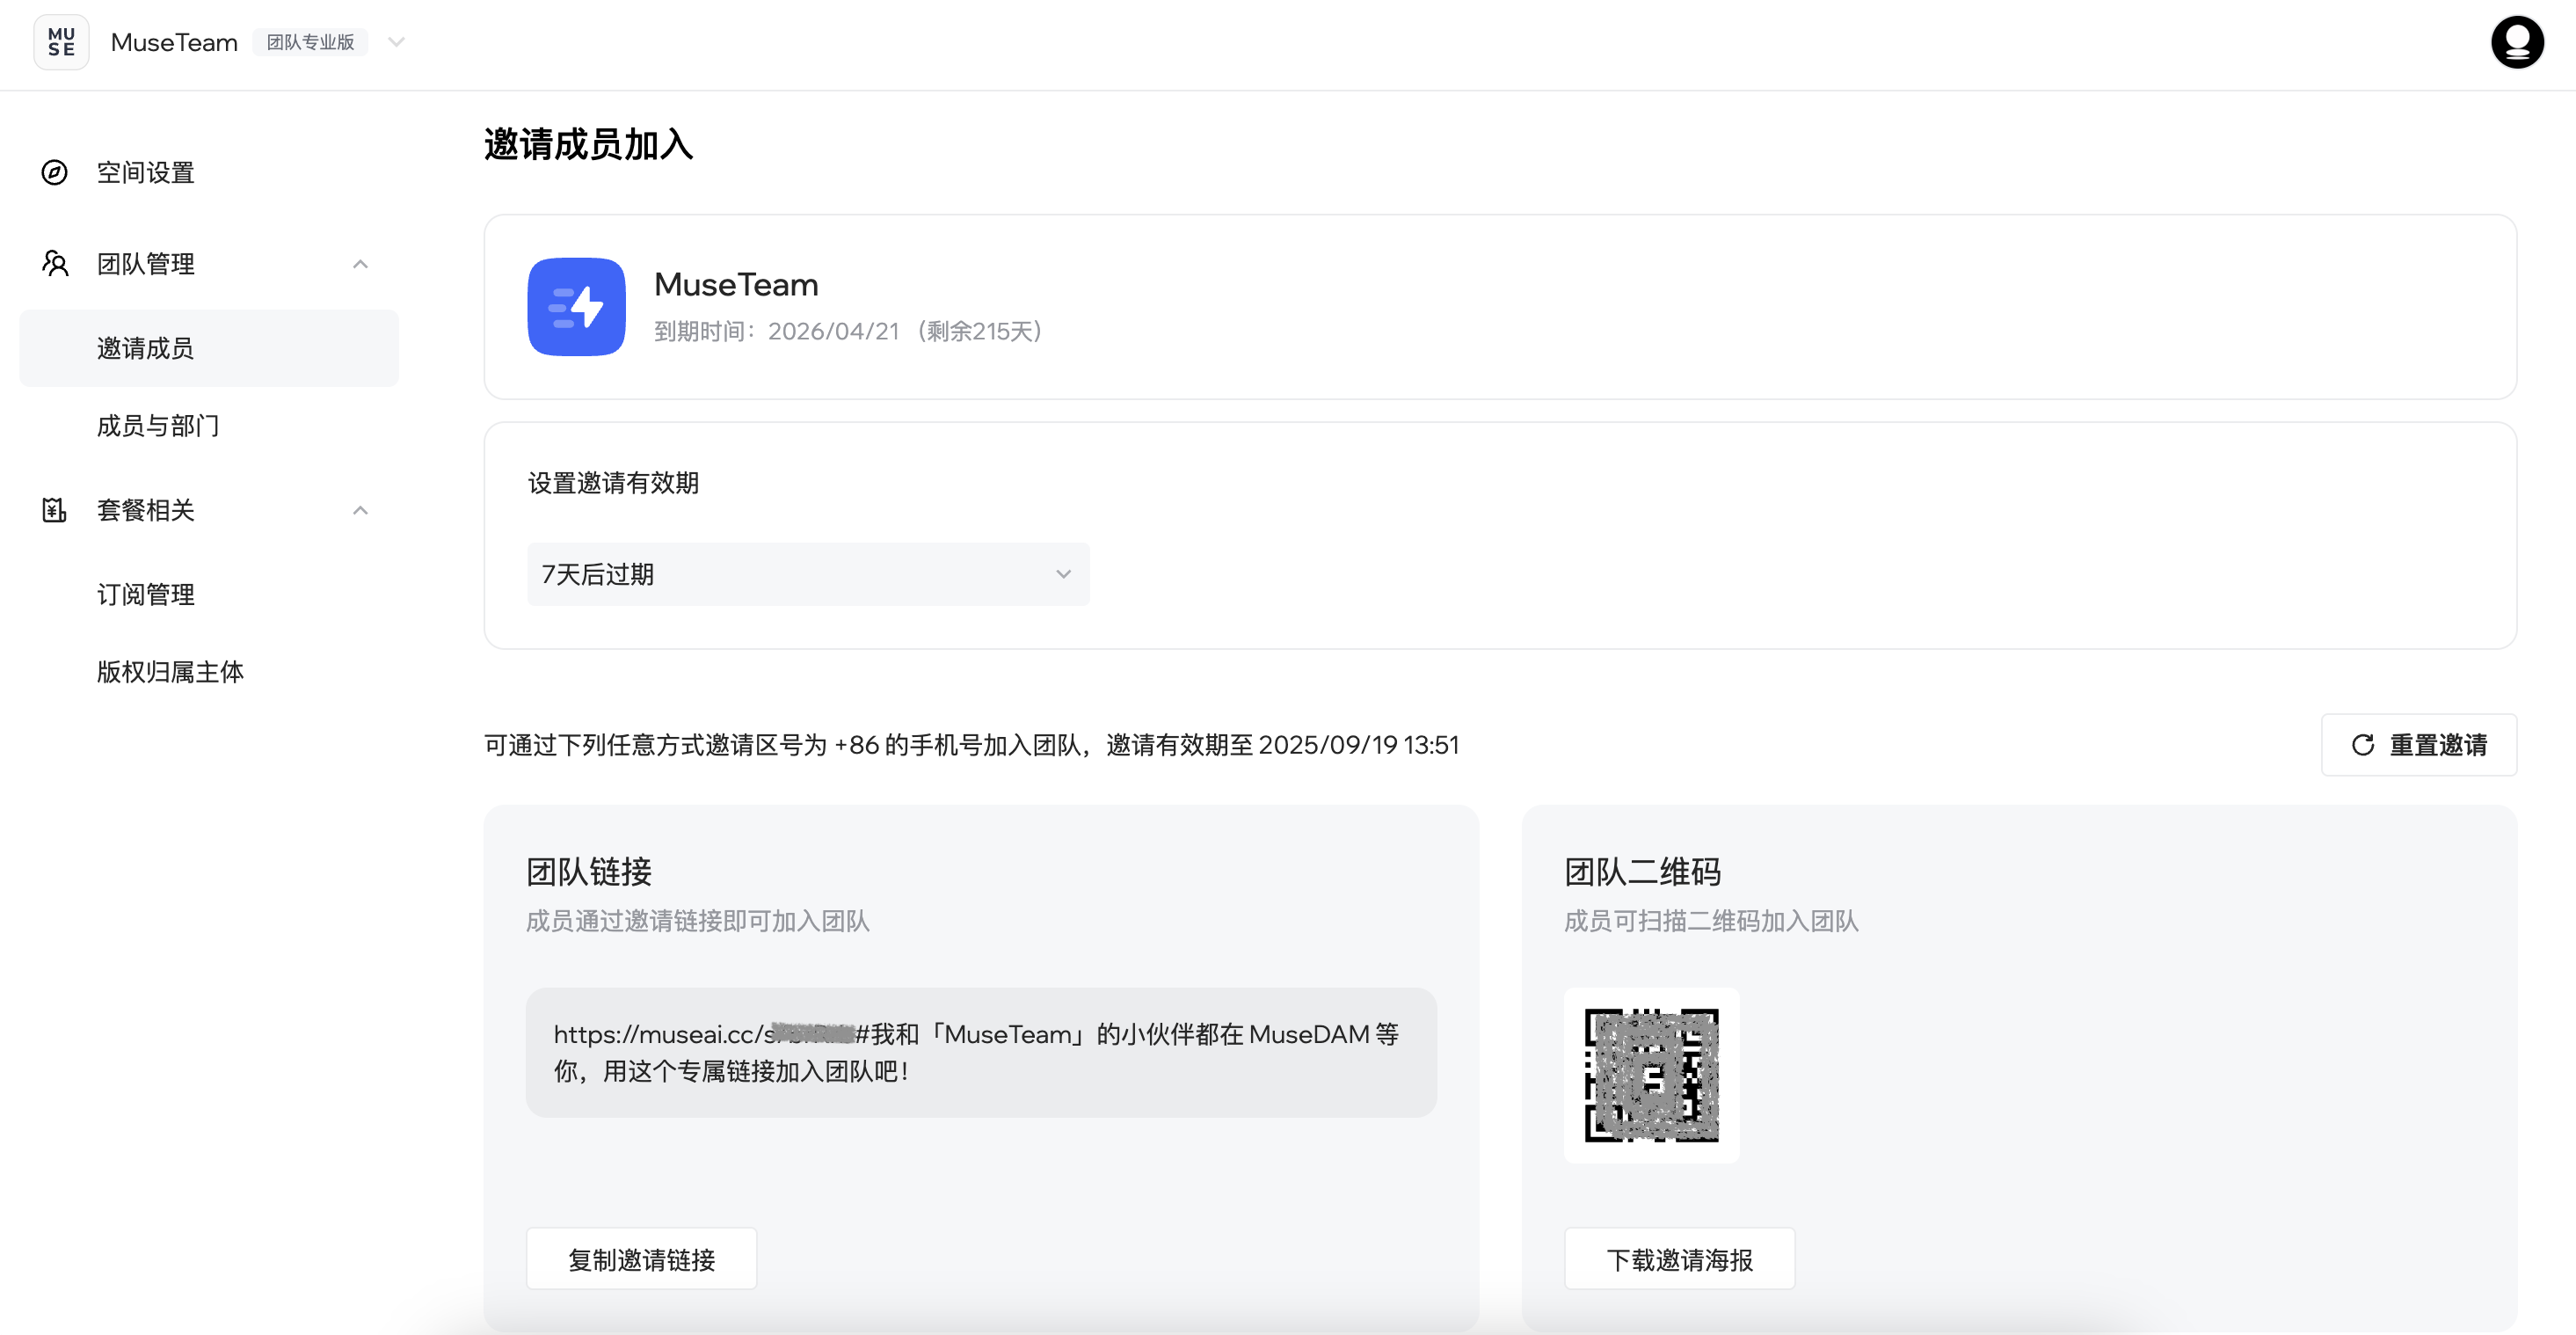
Task: Click the people icon beside 团队管理
Action: [55, 264]
